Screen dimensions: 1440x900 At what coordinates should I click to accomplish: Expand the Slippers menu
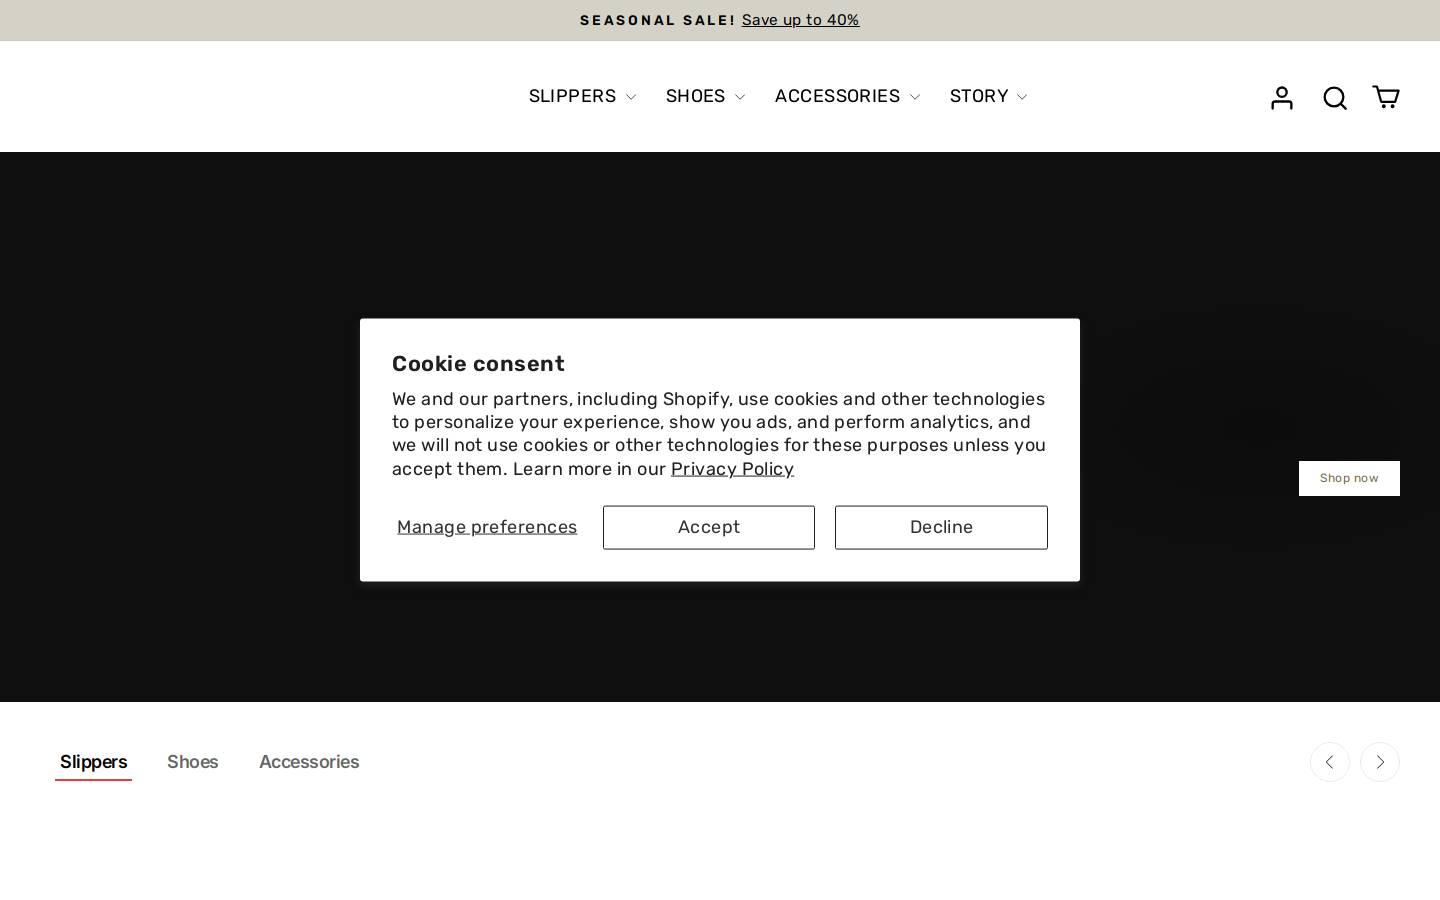pyautogui.click(x=582, y=96)
